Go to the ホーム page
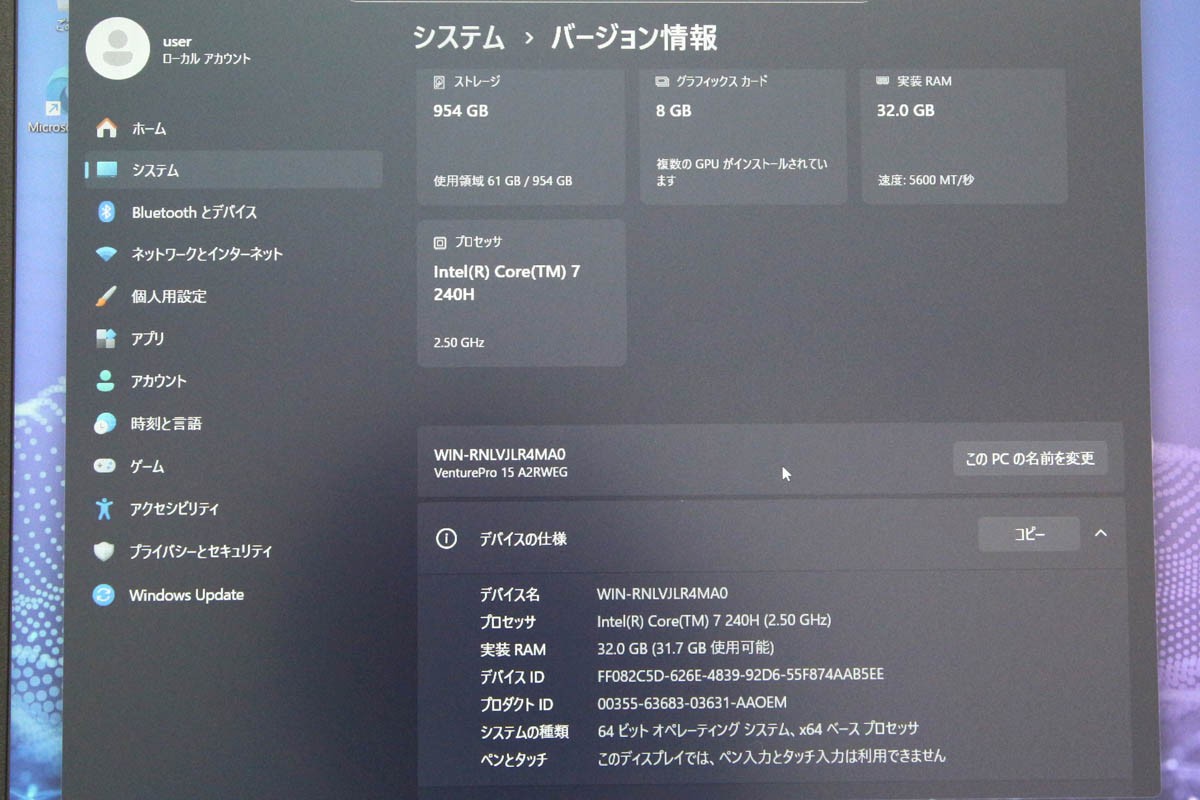Viewport: 1200px width, 800px height. pos(148,128)
